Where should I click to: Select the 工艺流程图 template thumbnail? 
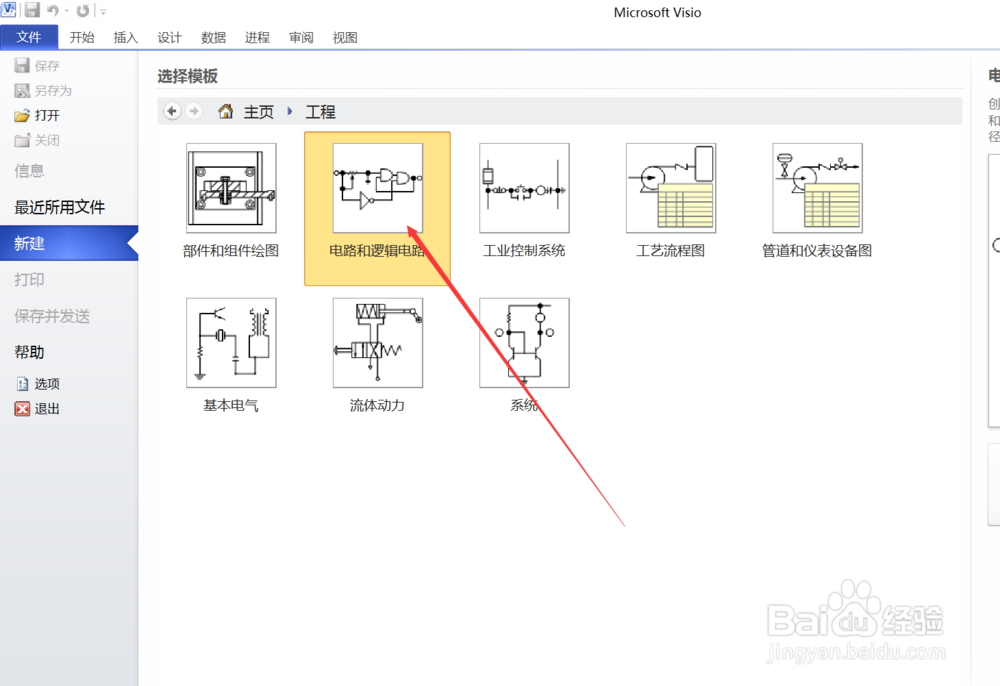(x=671, y=188)
